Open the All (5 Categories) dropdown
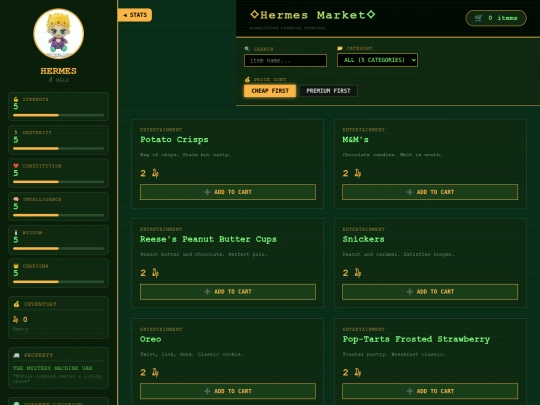The image size is (540, 405). point(377,60)
